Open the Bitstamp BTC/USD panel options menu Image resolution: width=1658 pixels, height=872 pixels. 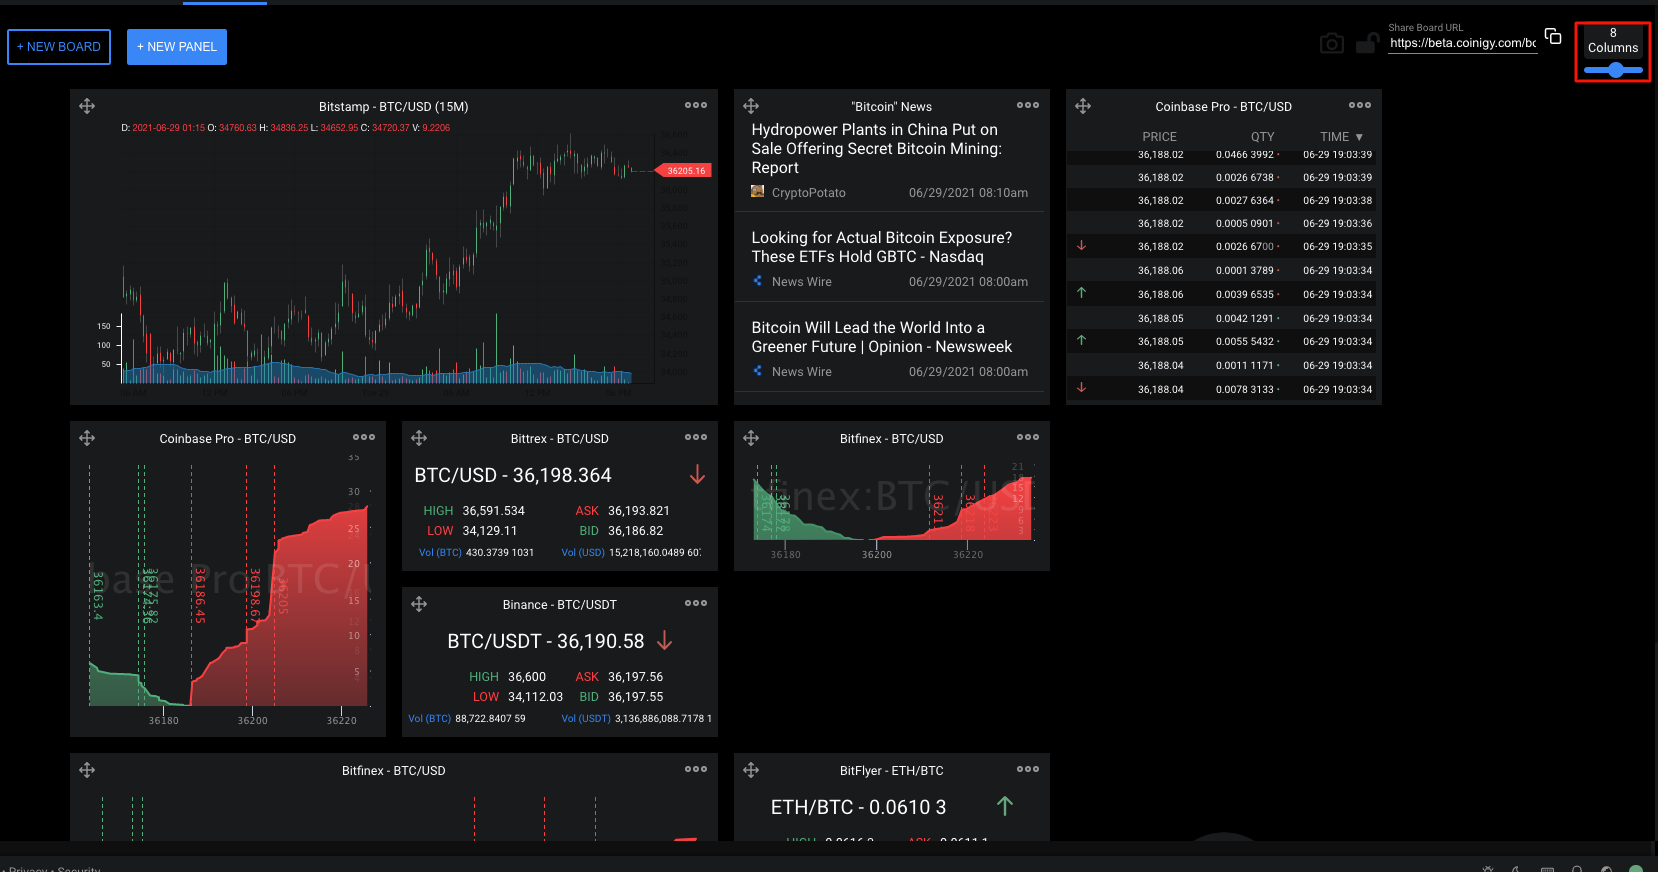[x=696, y=105]
